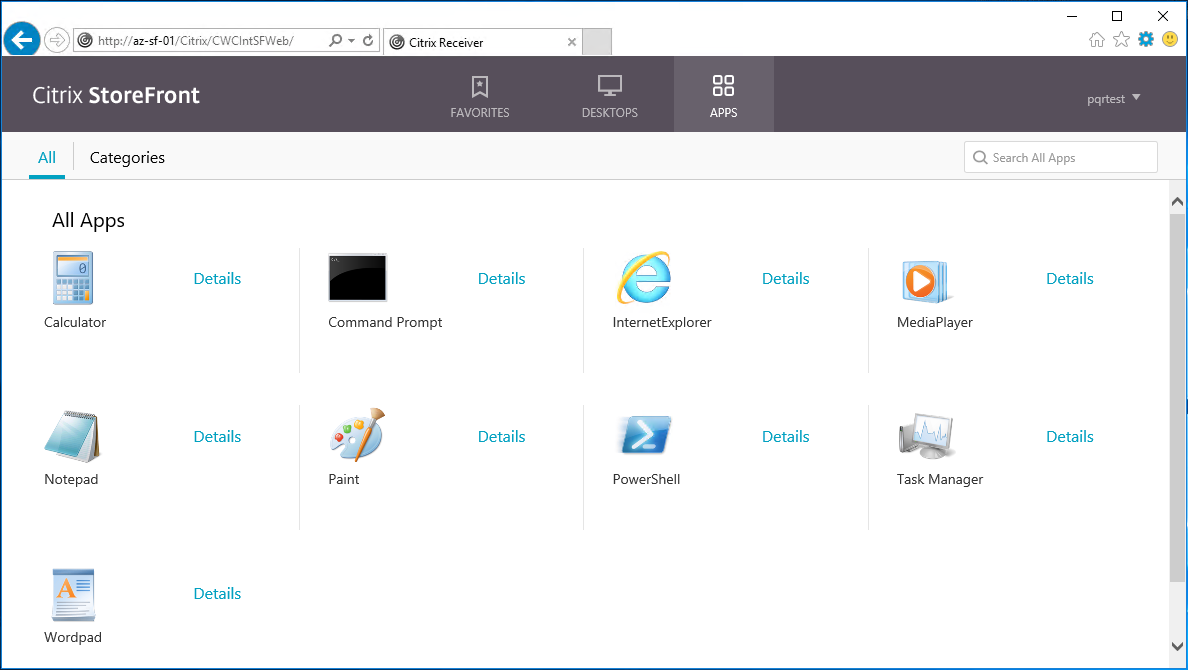Image resolution: width=1188 pixels, height=670 pixels.
Task: View Details for Task Manager
Action: [1070, 437]
